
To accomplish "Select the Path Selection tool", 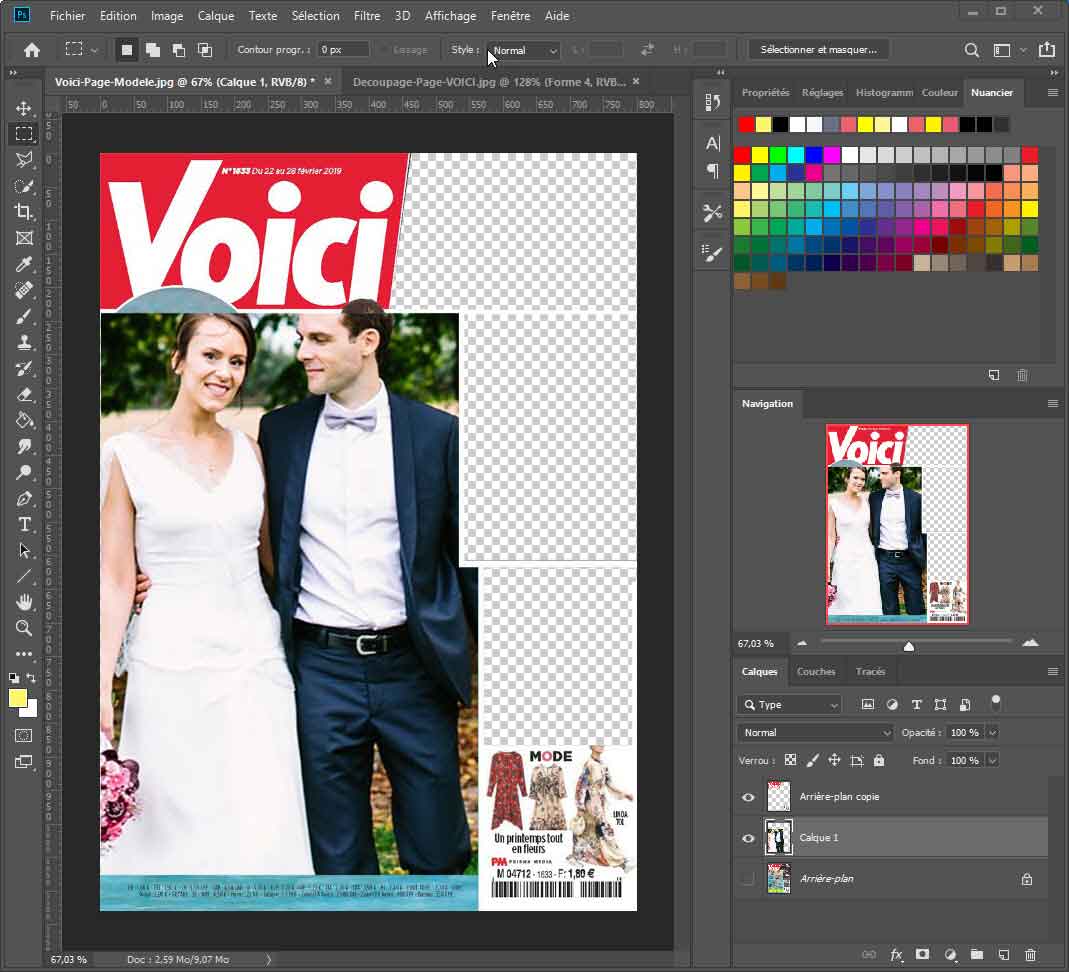I will 24,550.
